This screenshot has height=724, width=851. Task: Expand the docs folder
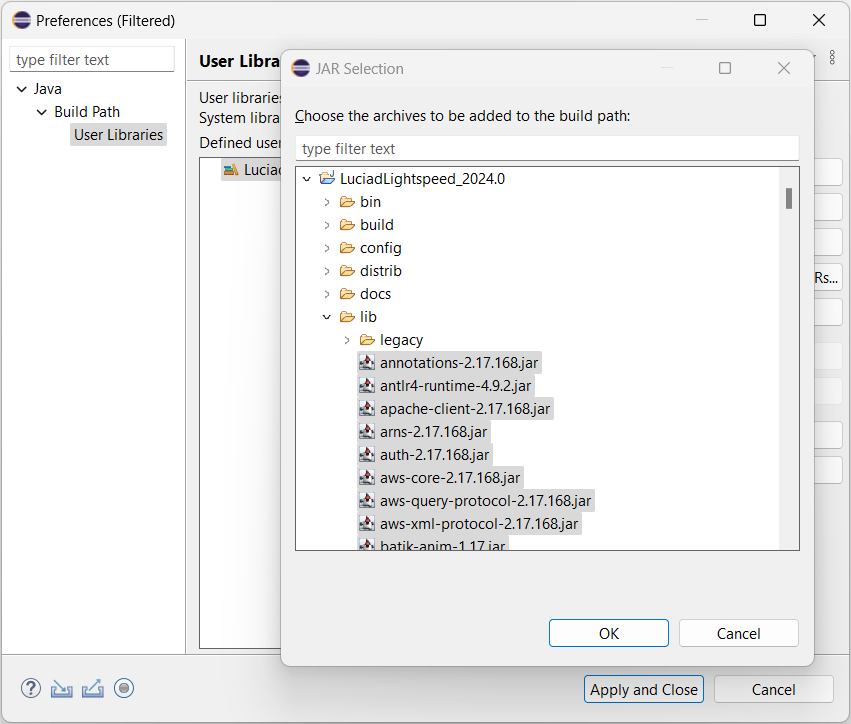click(327, 294)
